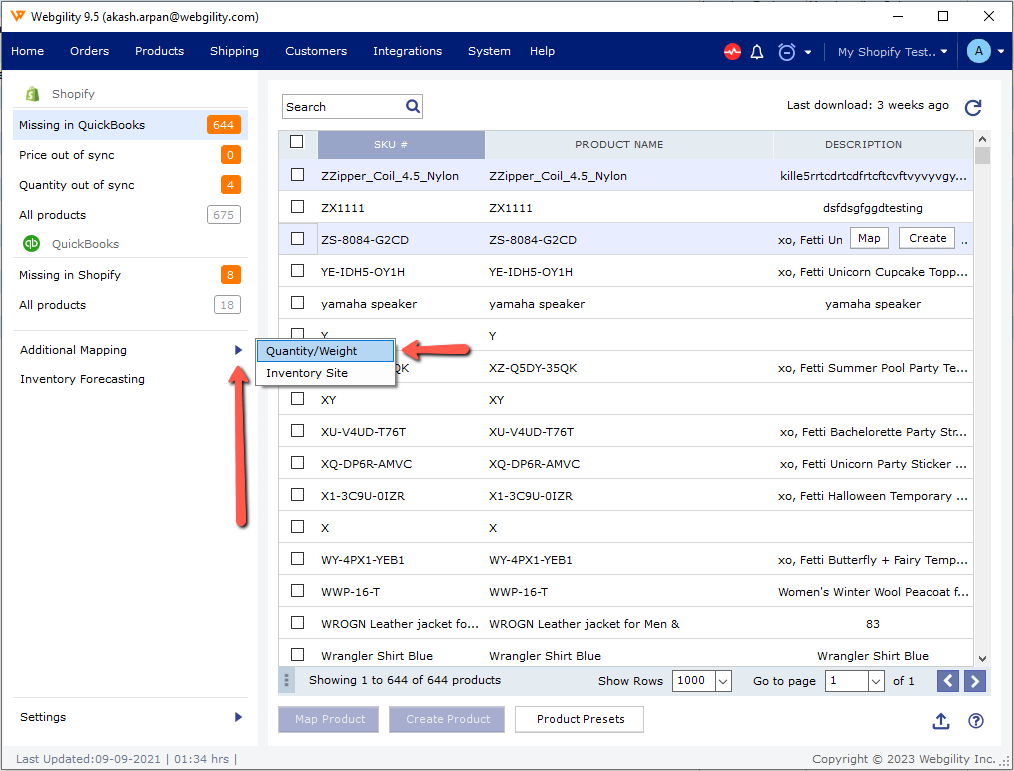This screenshot has height=771, width=1014.
Task: Select Missing in Shopify filter
Action: (130, 275)
